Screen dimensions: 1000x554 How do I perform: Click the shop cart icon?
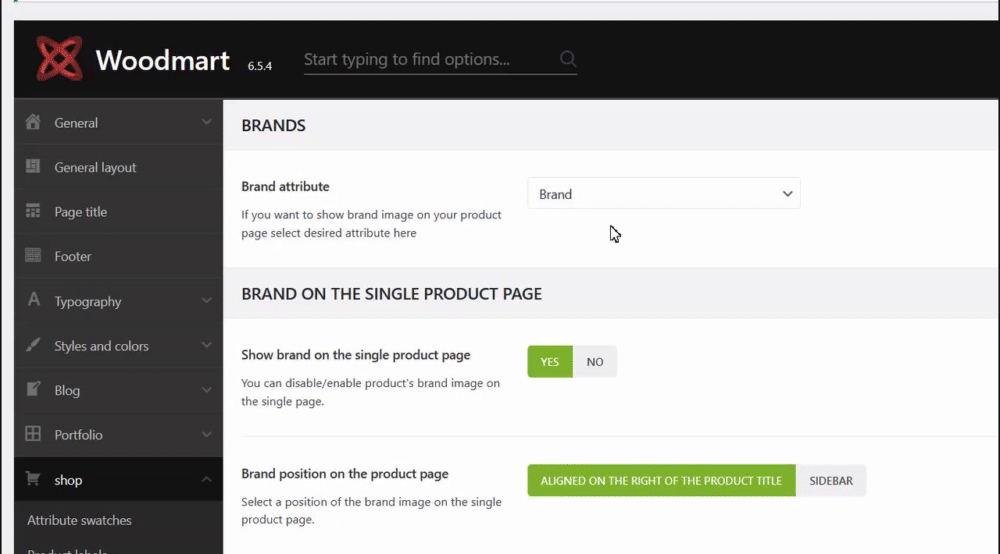33,480
